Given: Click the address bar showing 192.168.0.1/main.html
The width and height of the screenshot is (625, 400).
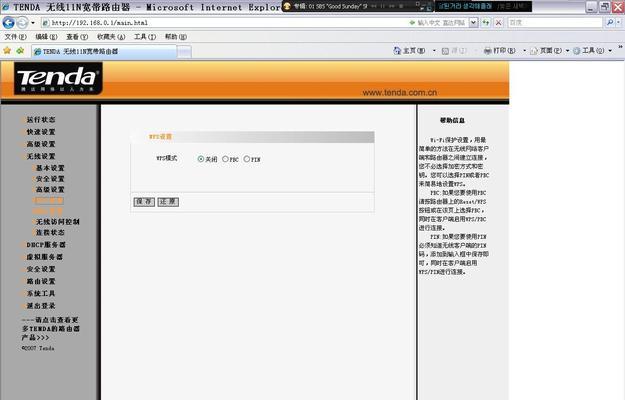Looking at the screenshot, I should [223, 23].
